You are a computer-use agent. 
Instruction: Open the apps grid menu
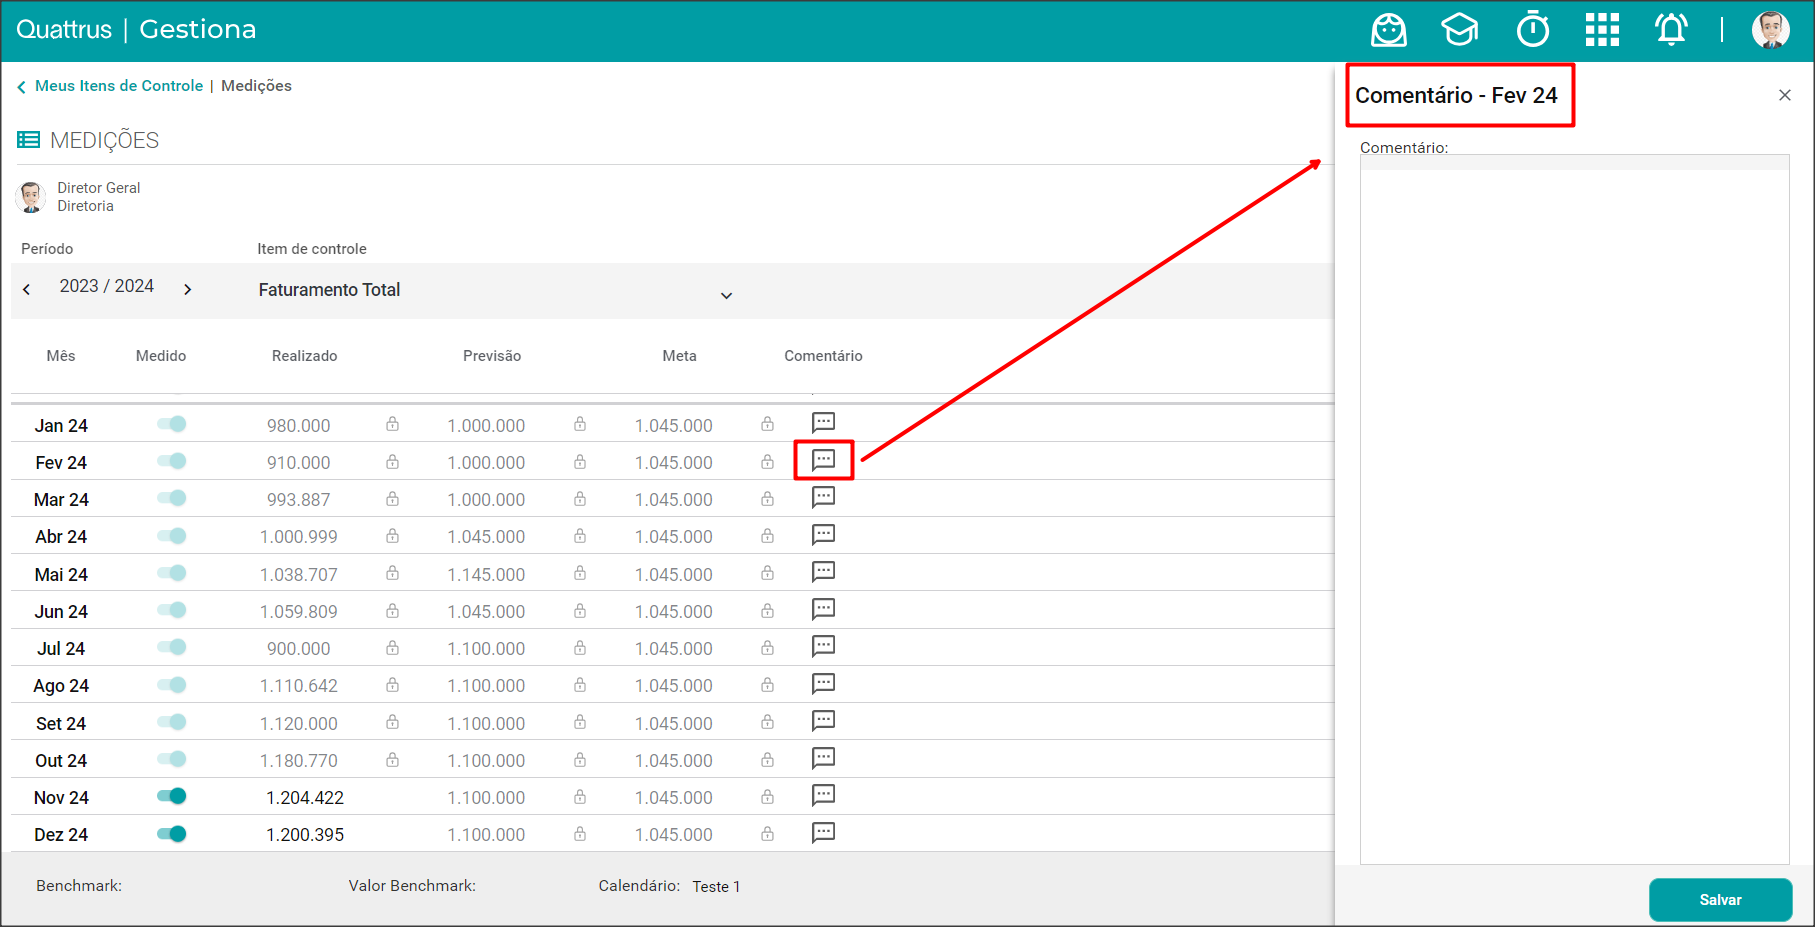pos(1602,30)
